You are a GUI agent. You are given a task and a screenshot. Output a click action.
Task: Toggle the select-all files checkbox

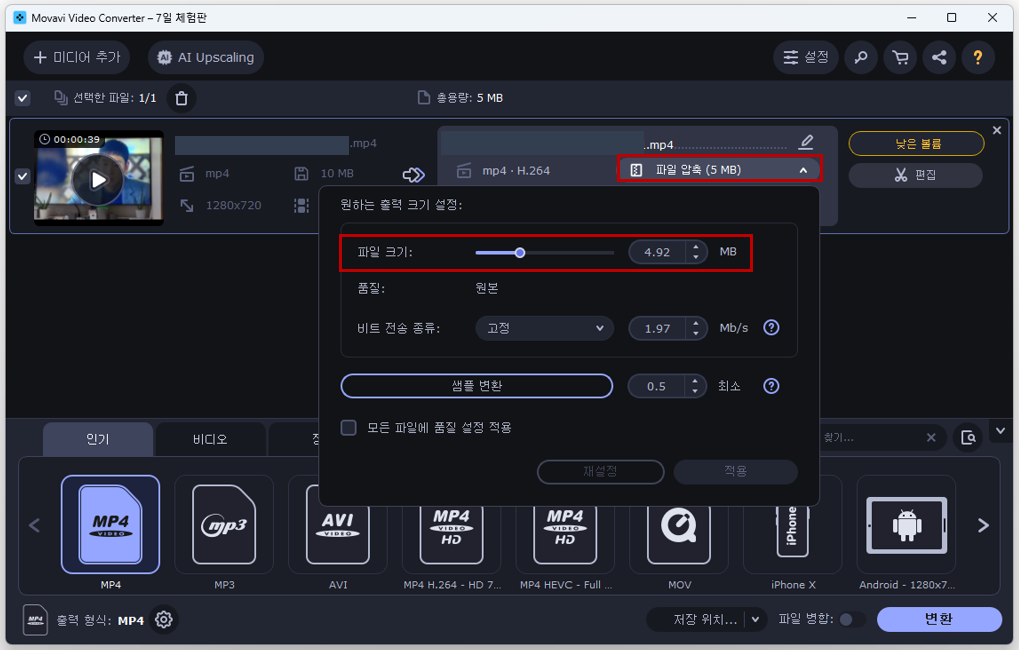point(23,98)
